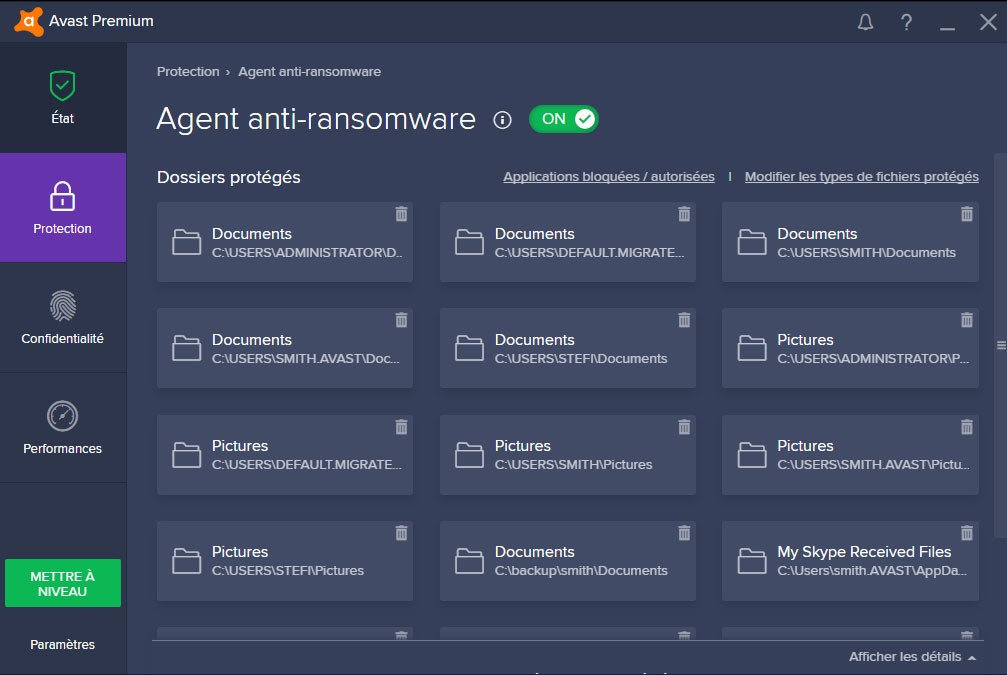1007x675 pixels.
Task: Open Applications bloquées / autorisées
Action: pyautogui.click(x=607, y=176)
